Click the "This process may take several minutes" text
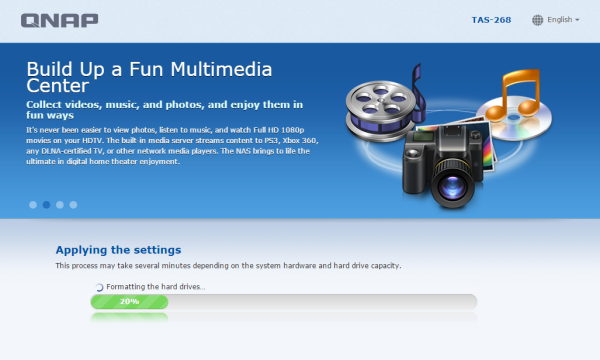Viewport: 600px width, 360px height. pos(228,266)
